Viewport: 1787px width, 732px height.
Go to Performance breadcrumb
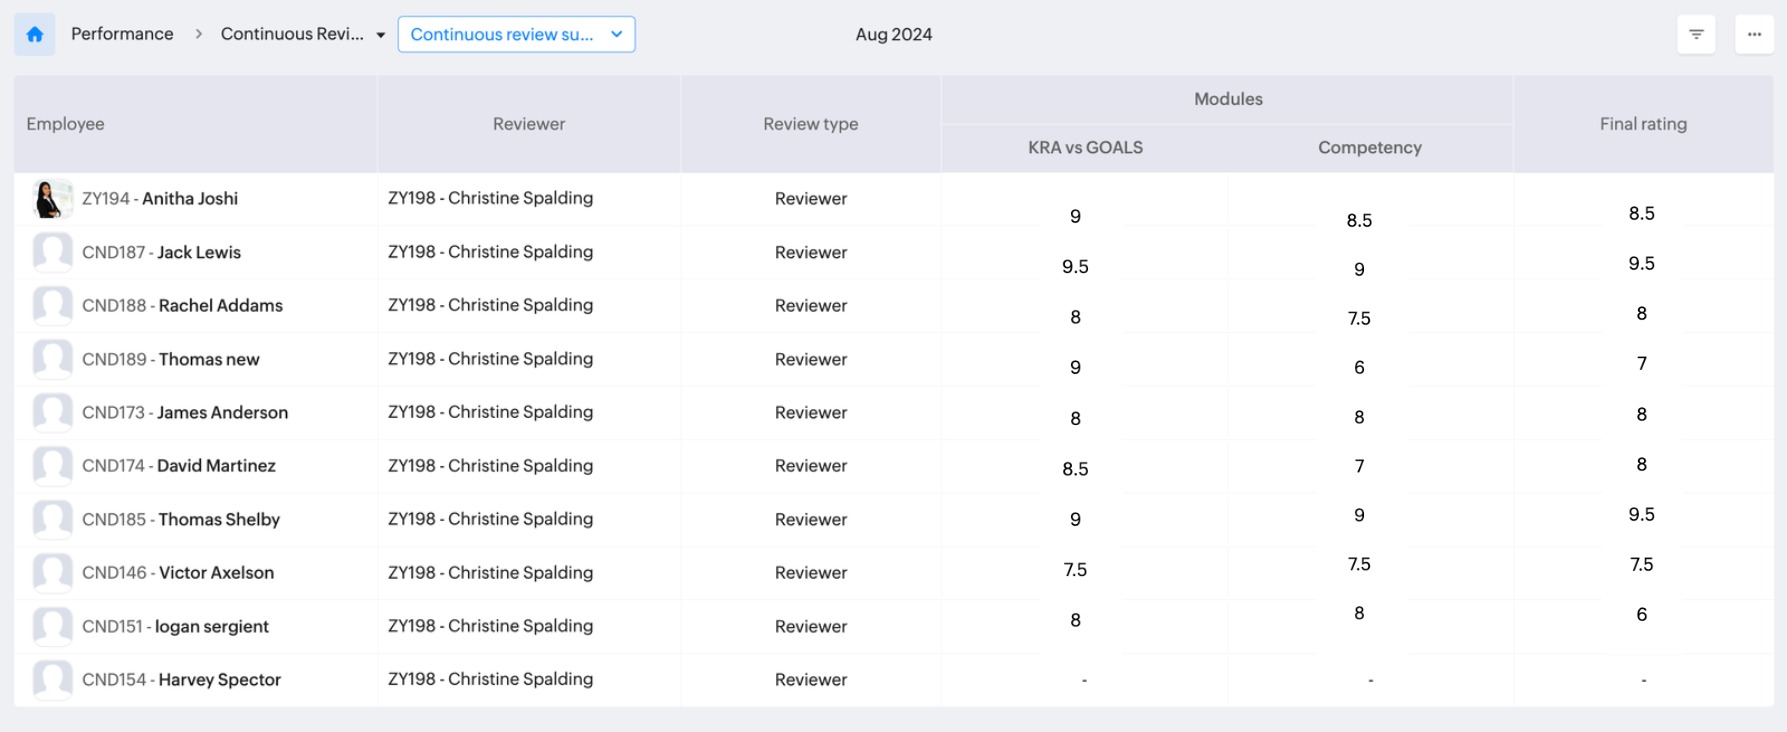tap(122, 34)
